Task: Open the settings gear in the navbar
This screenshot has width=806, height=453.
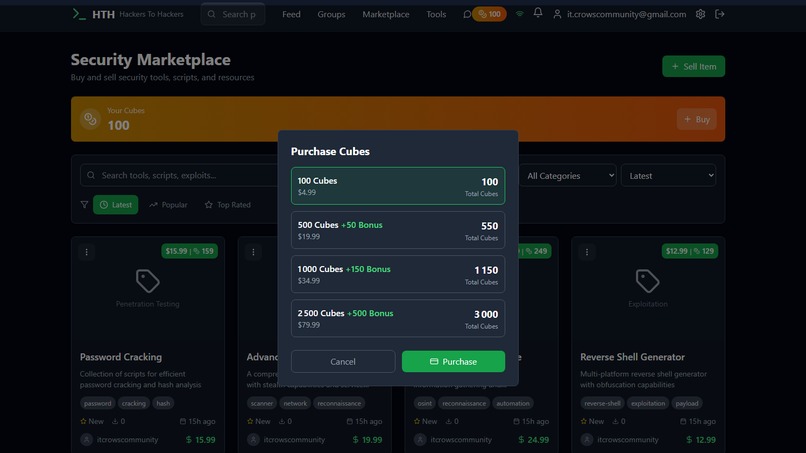Action: 700,14
